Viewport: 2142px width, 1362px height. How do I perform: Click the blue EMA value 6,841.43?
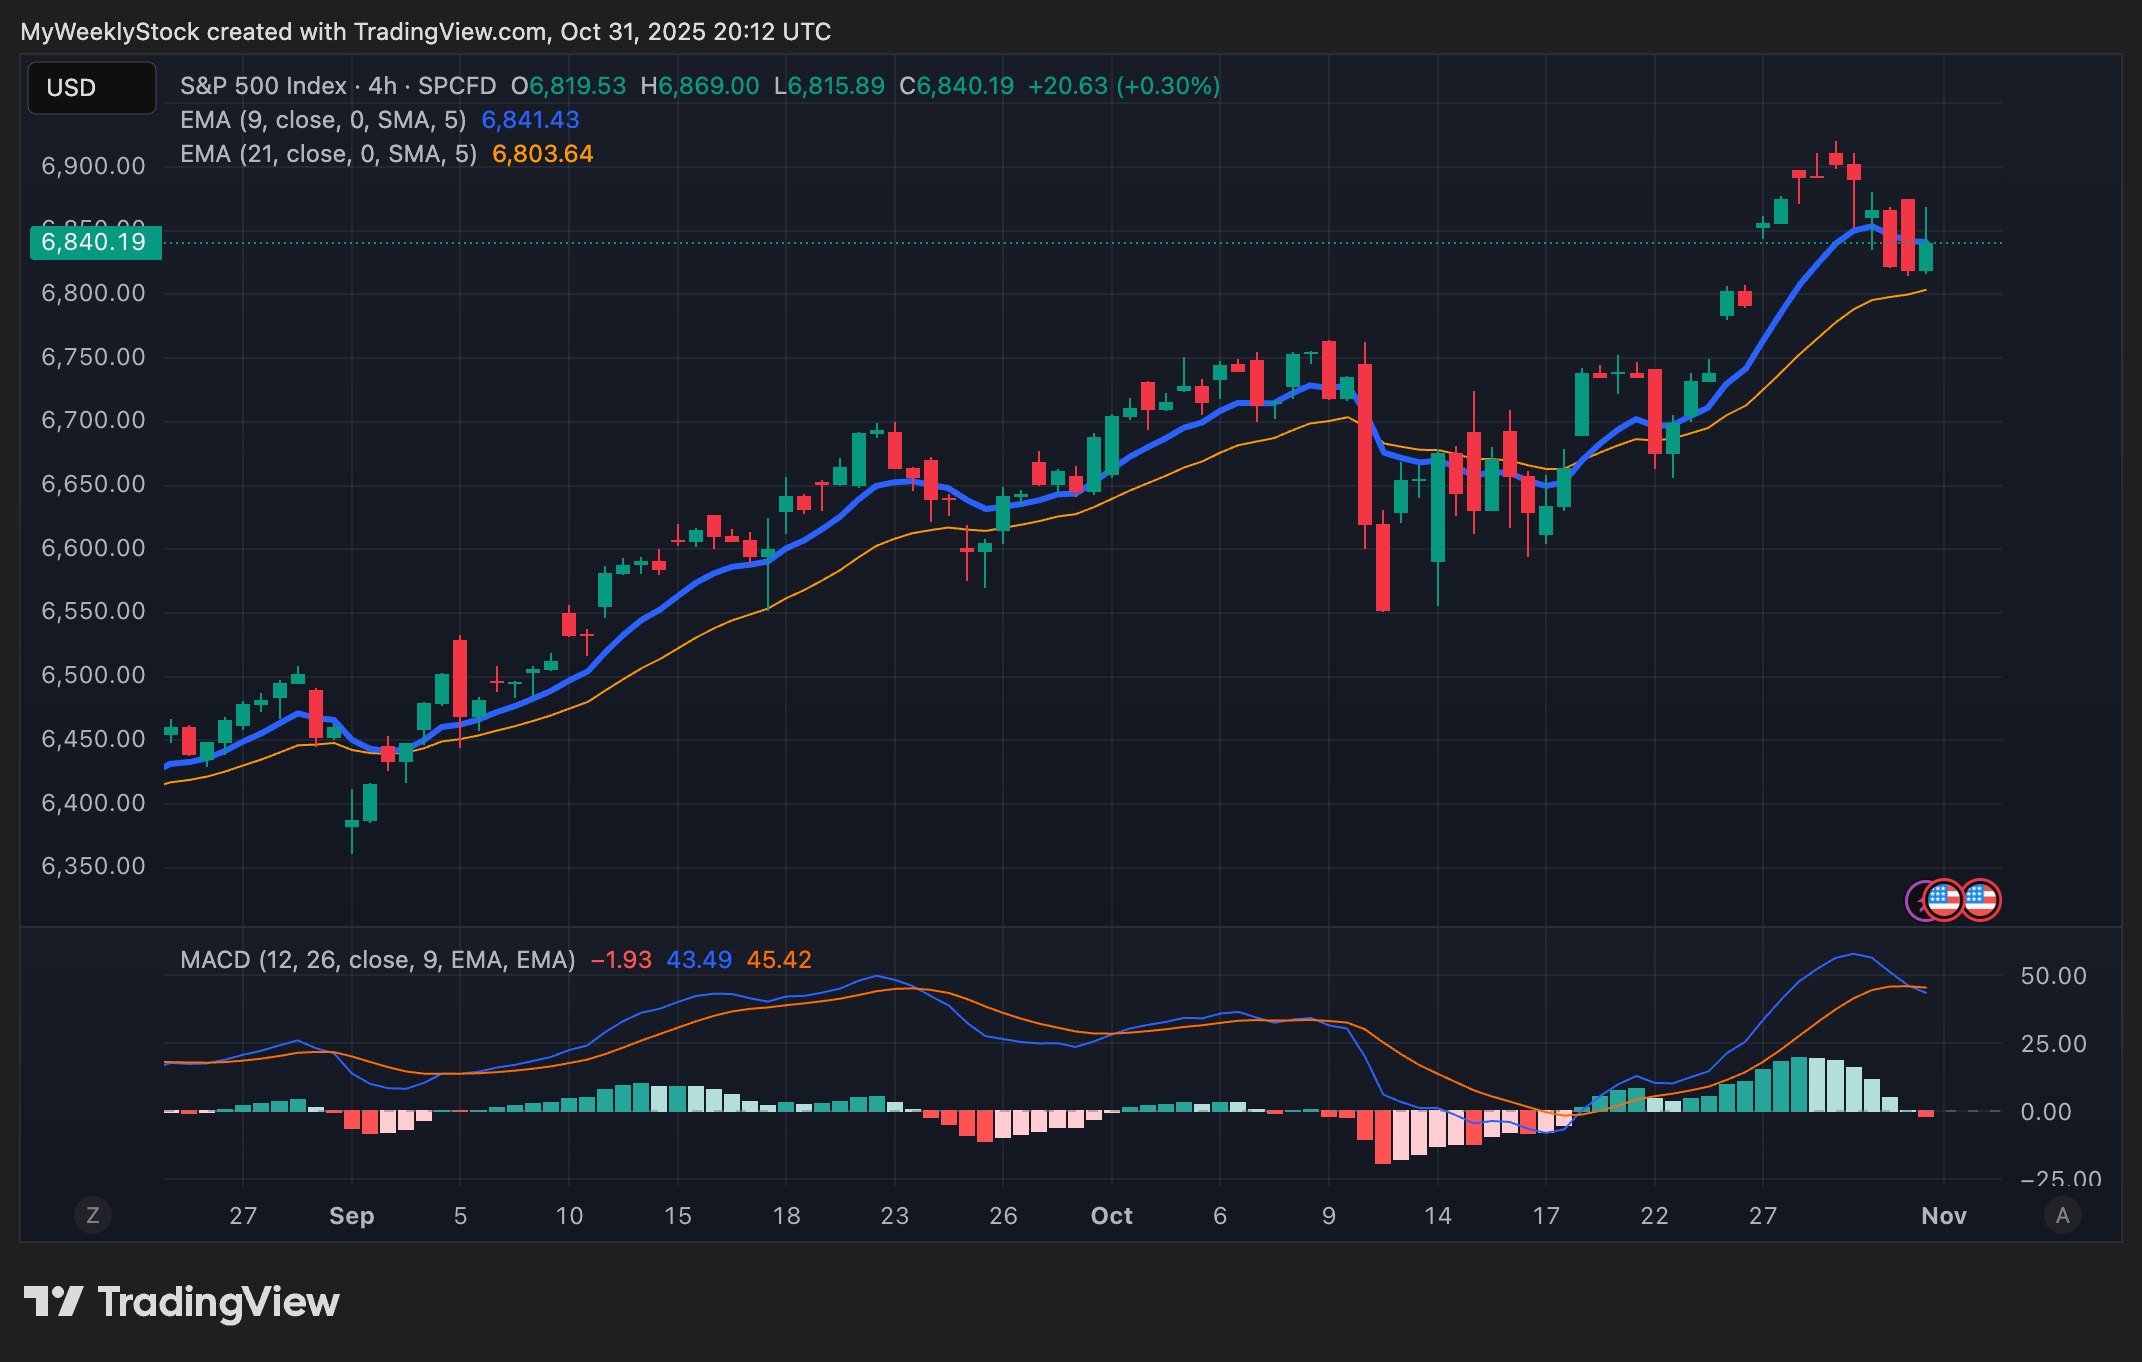coord(530,120)
